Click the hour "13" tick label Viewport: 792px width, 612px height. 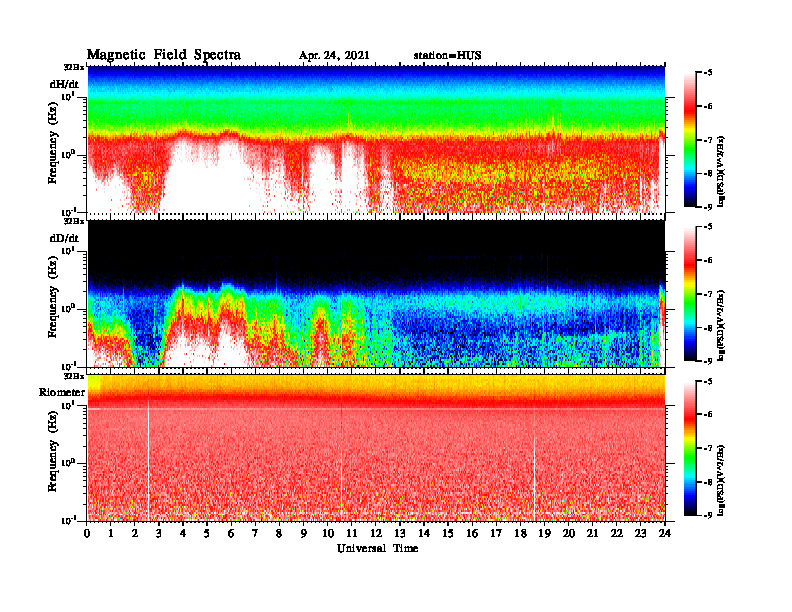click(x=400, y=533)
